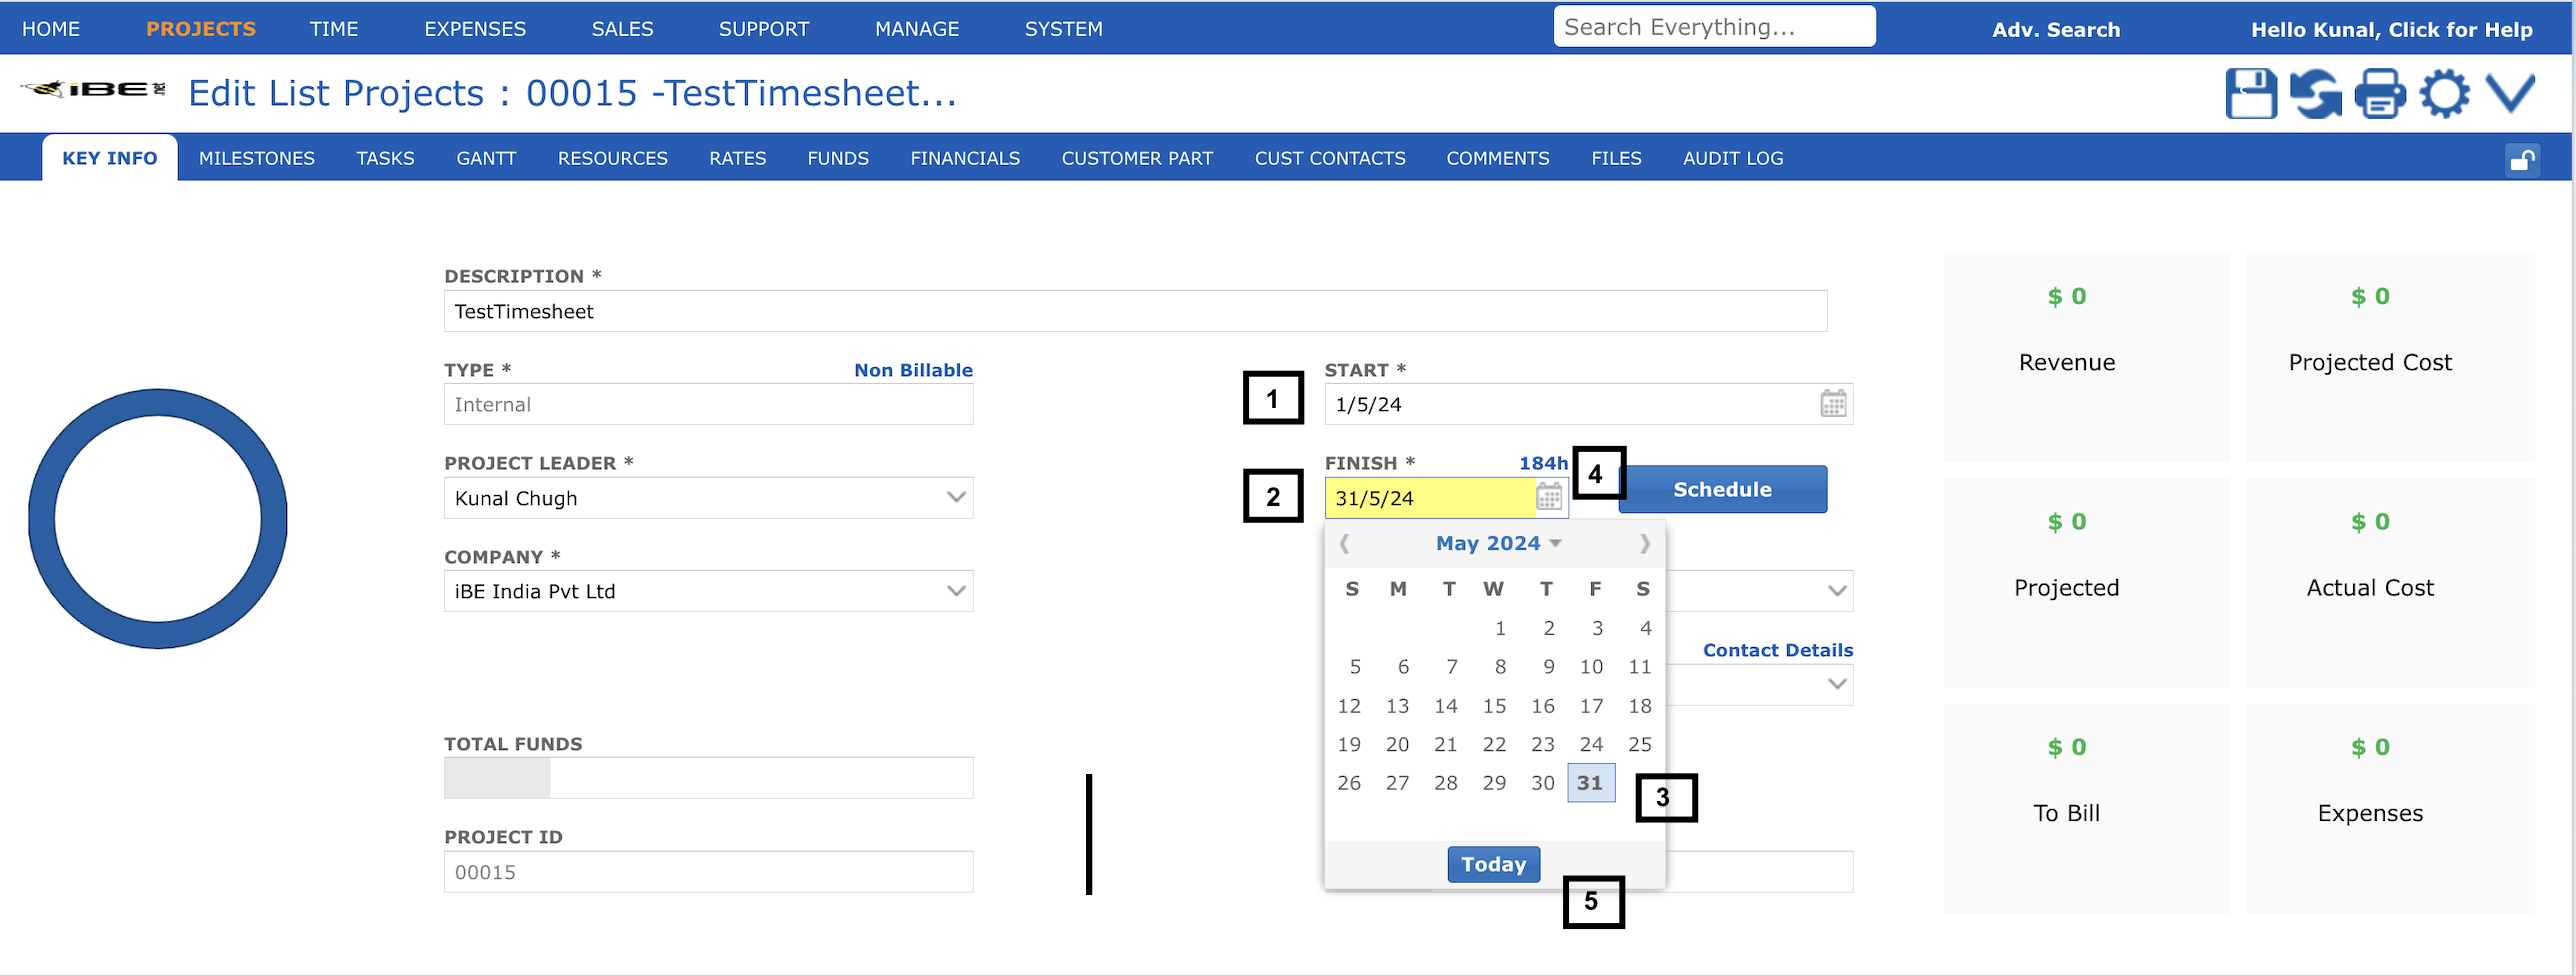
Task: Click the Revenue $0 card
Action: (x=2086, y=357)
